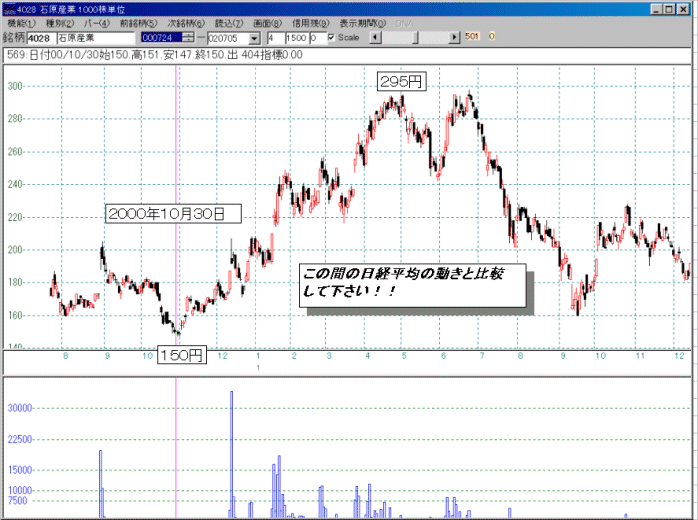The image size is (698, 520).
Task: Toggle the Scale checkbox
Action: tap(333, 37)
